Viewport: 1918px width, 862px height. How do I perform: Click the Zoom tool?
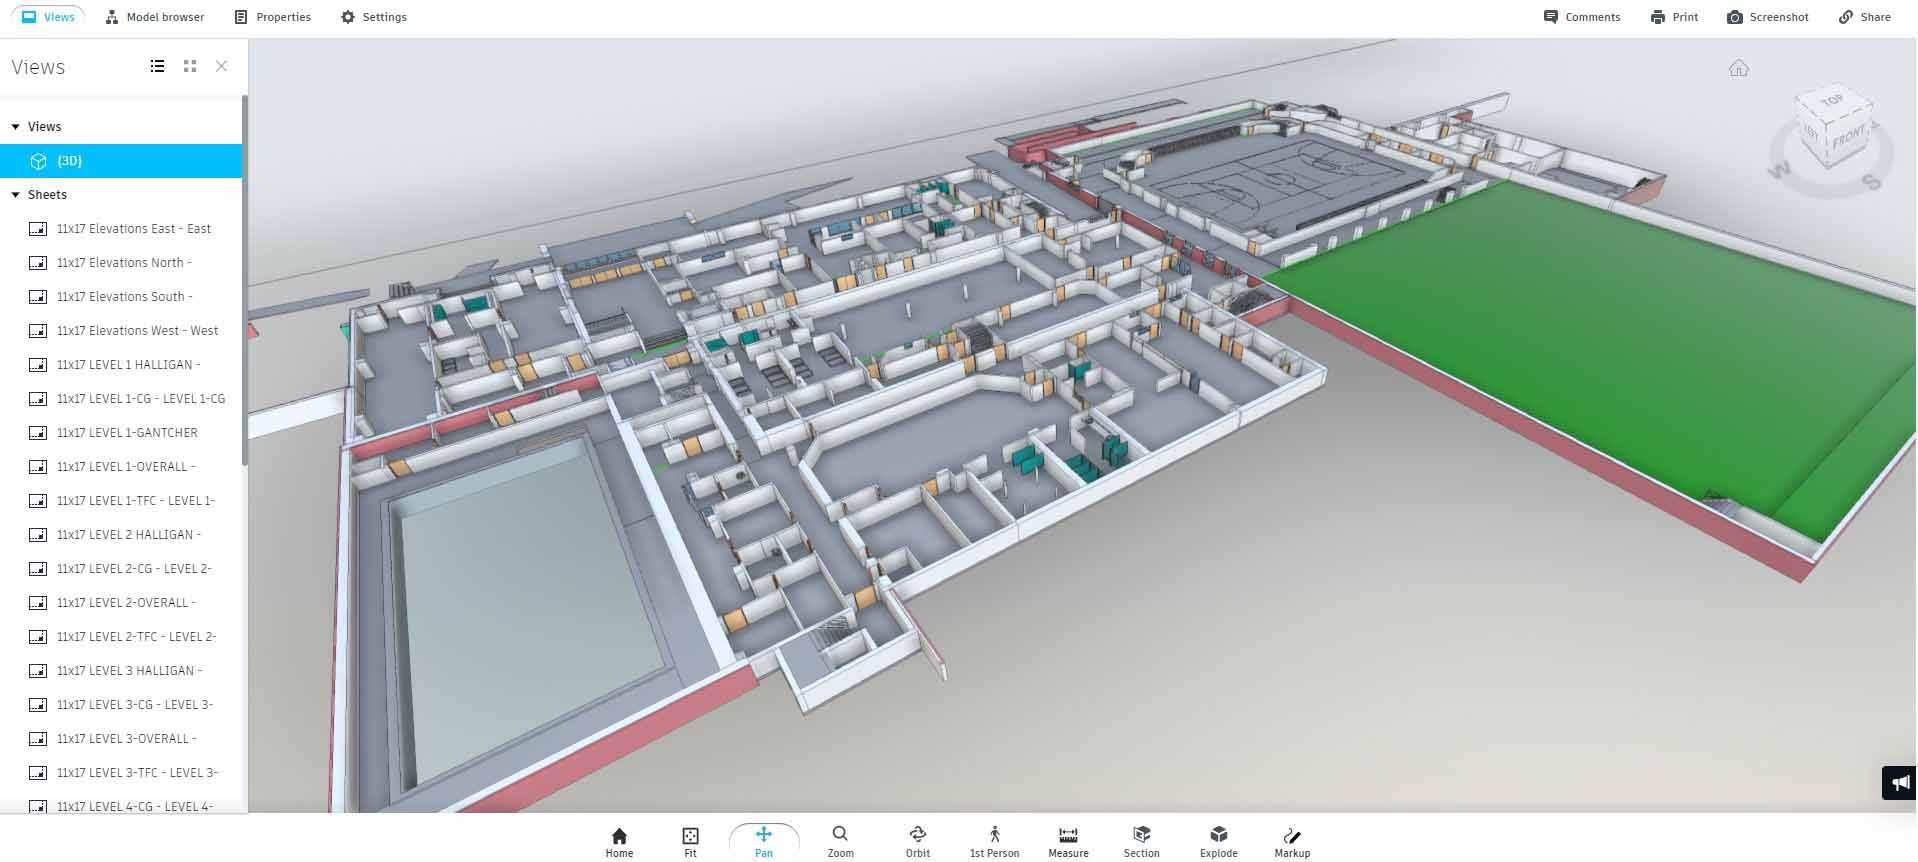pos(840,841)
